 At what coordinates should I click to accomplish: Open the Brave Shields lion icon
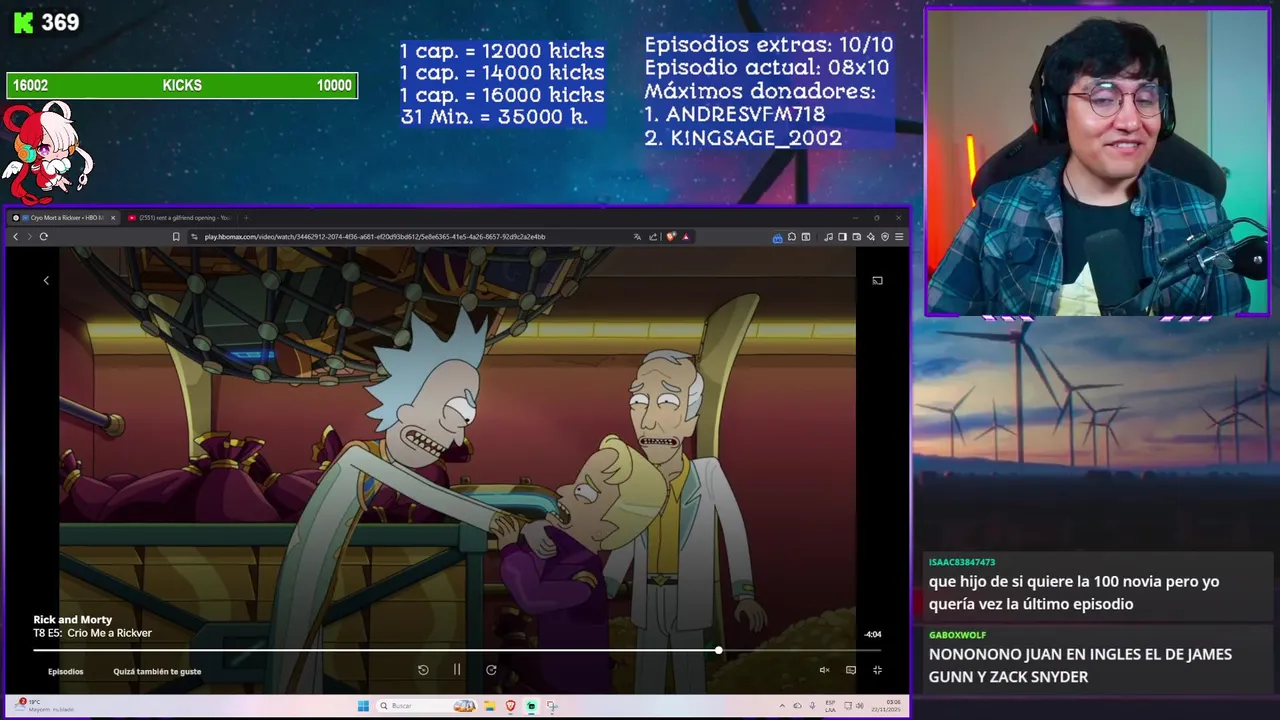[671, 237]
